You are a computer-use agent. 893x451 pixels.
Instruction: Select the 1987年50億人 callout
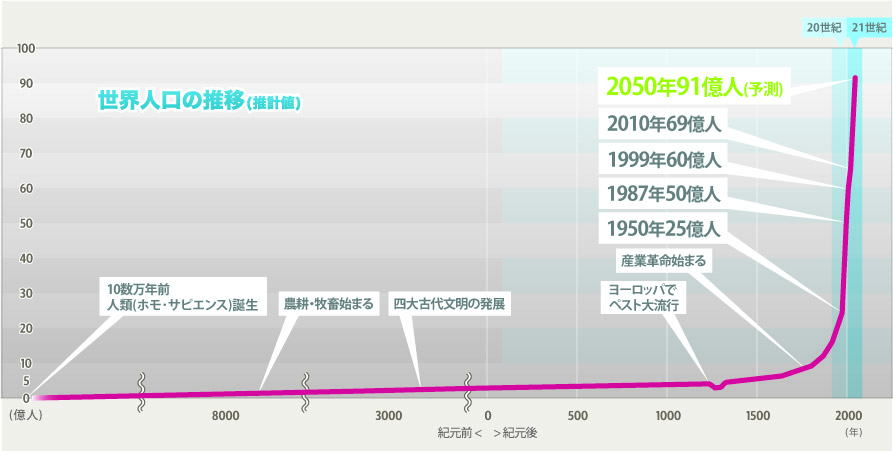pyautogui.click(x=664, y=194)
